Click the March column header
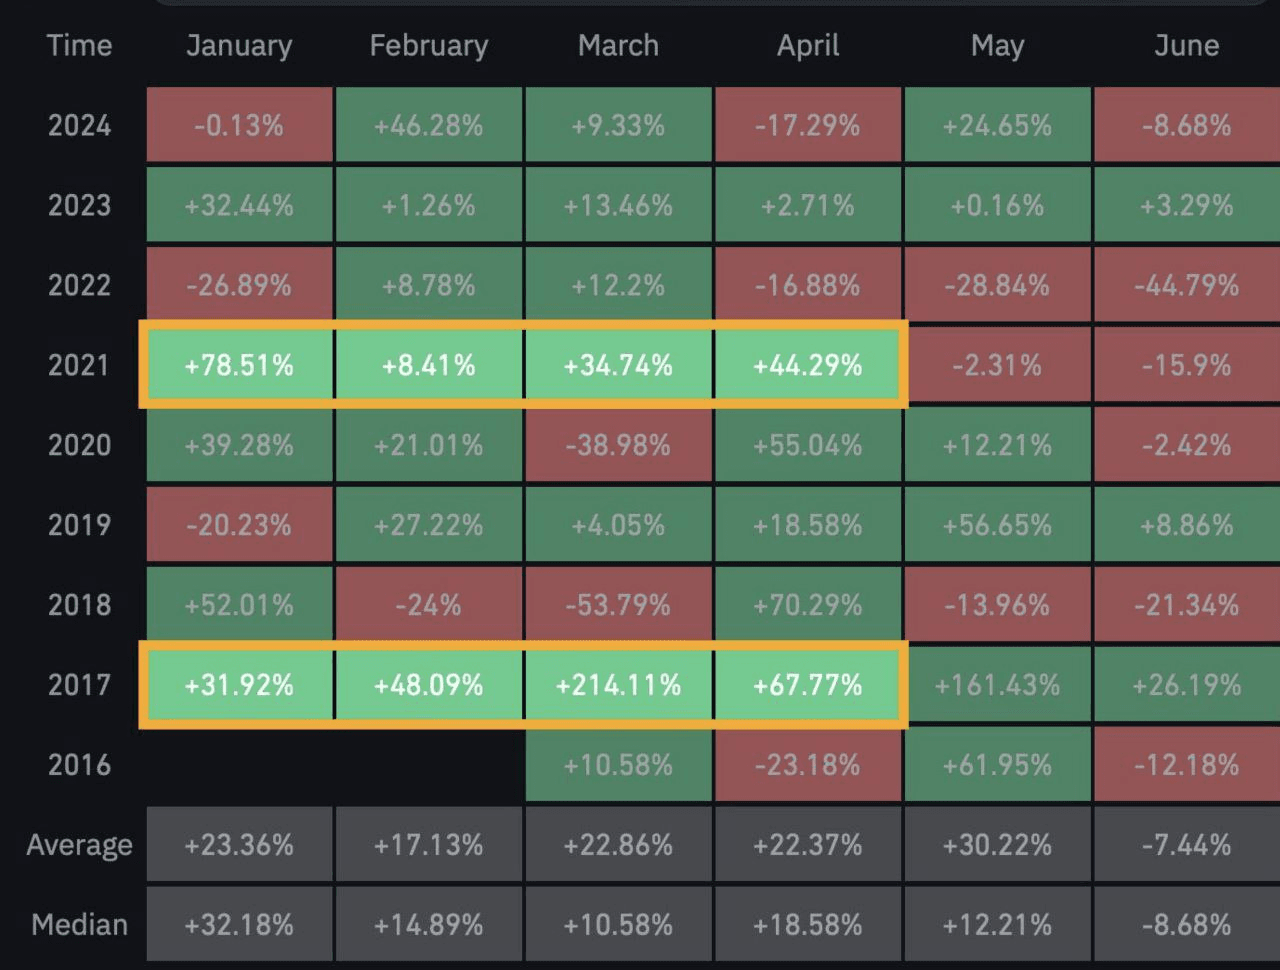 [x=618, y=46]
